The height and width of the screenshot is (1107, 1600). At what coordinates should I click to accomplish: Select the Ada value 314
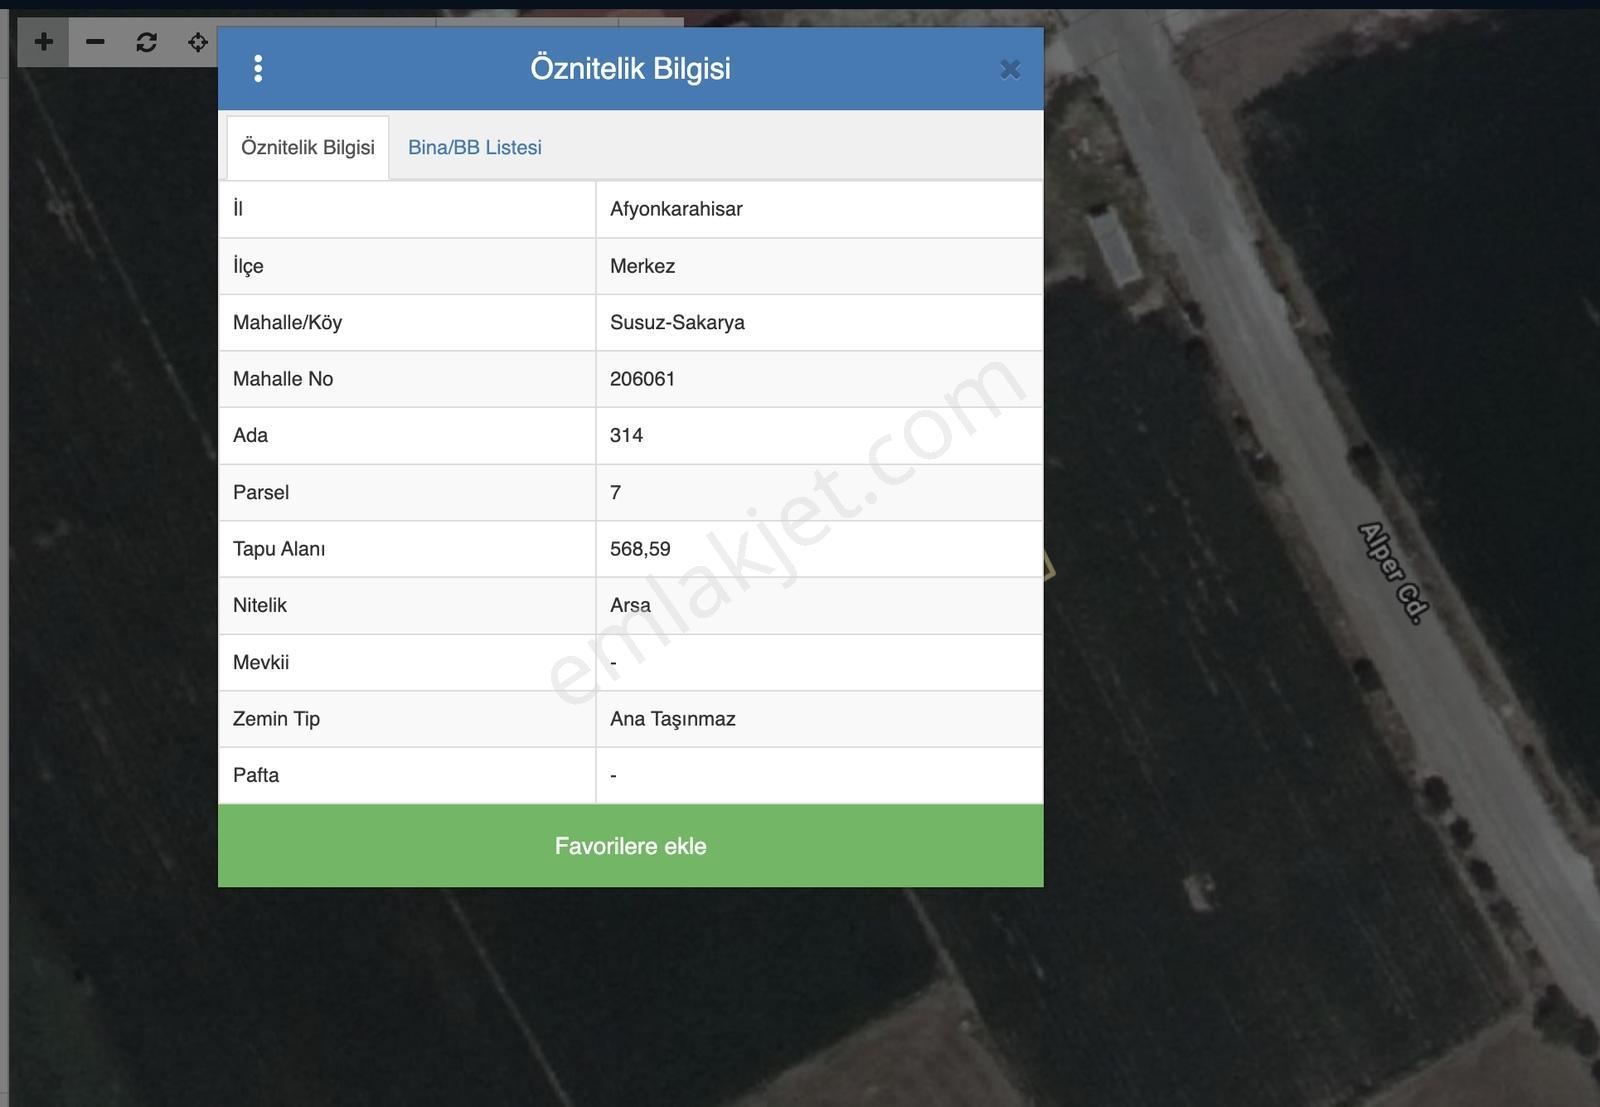pos(819,435)
